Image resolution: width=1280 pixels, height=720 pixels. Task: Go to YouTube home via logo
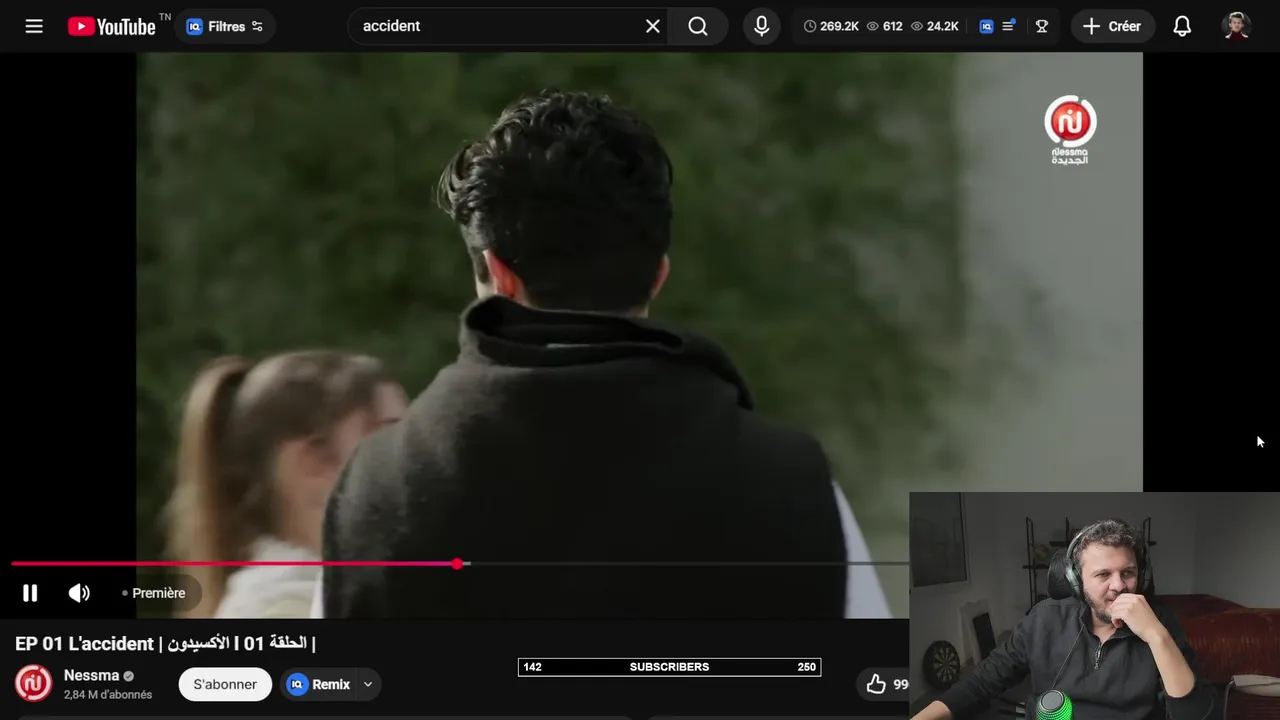point(112,26)
